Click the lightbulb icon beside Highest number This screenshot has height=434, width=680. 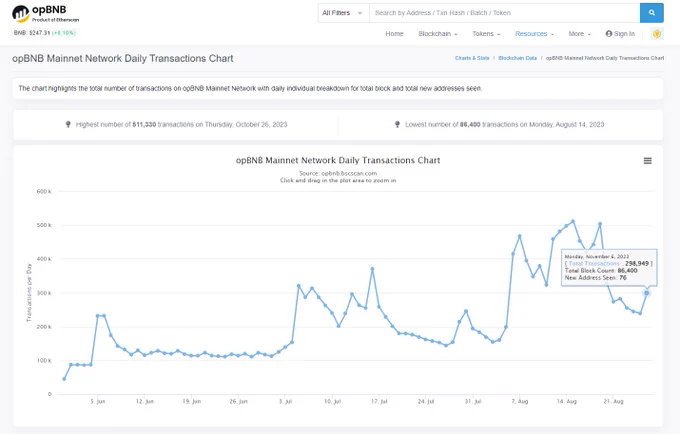pos(68,124)
